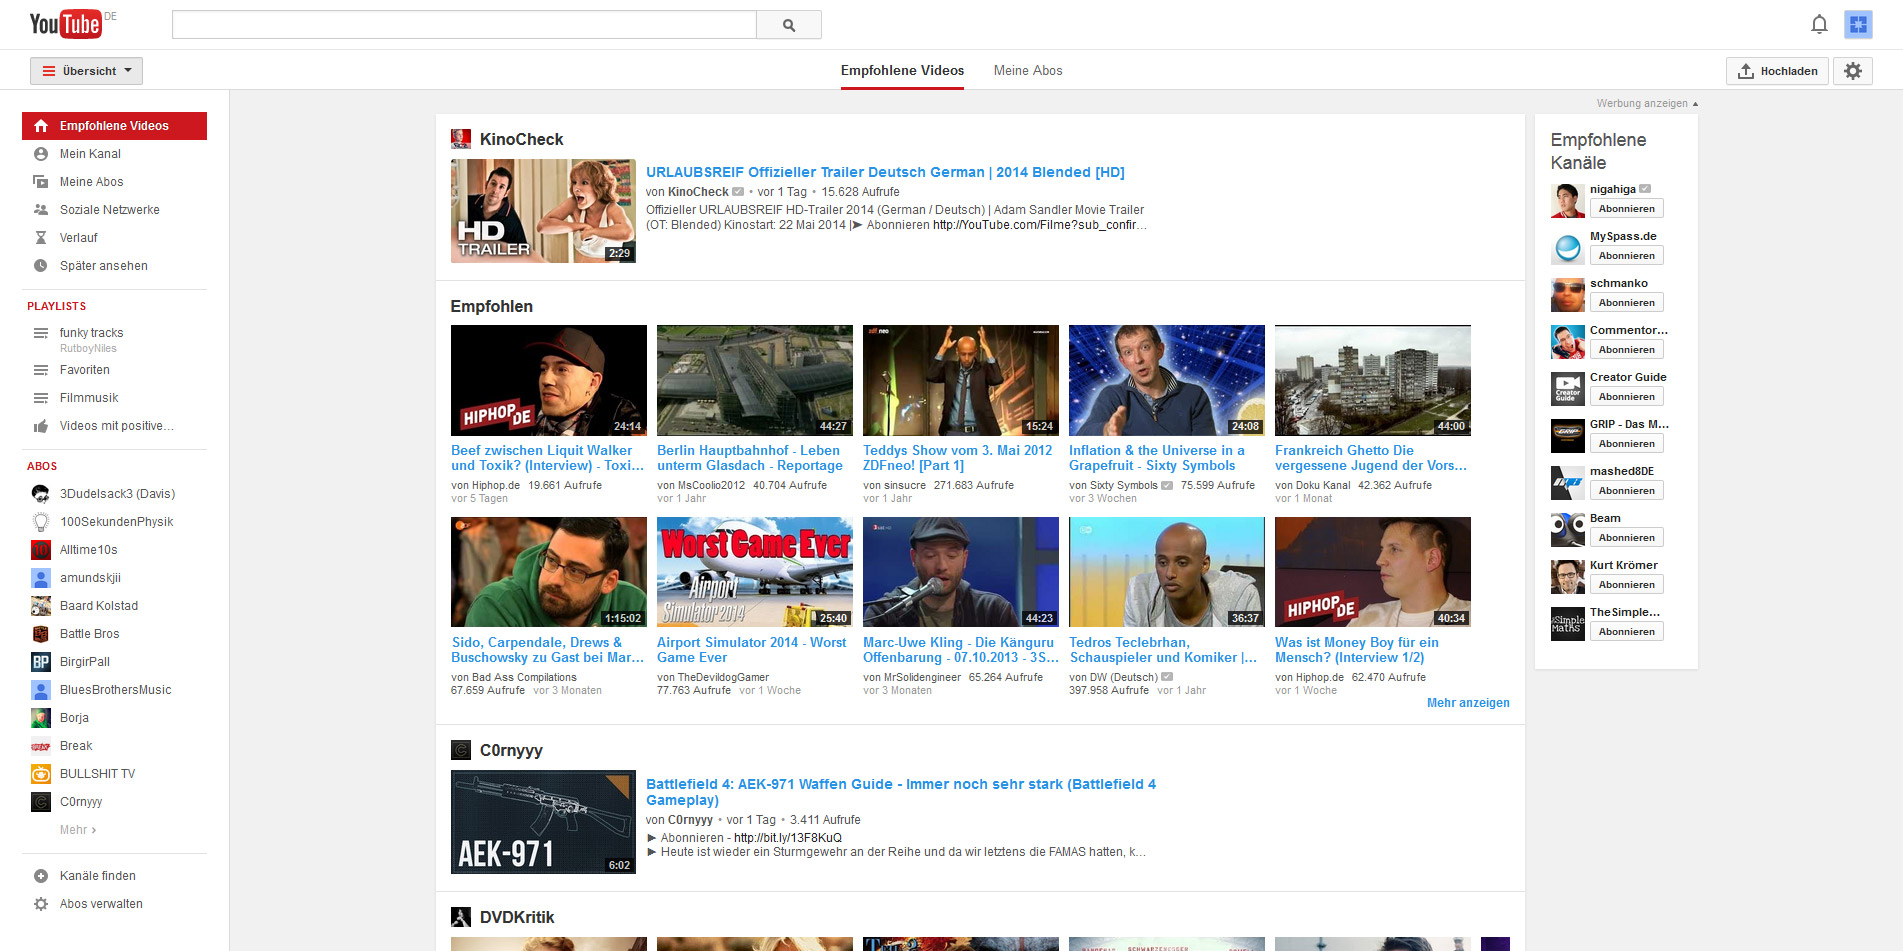
Task: Switch to the Meine Abos tab
Action: tap(1027, 71)
